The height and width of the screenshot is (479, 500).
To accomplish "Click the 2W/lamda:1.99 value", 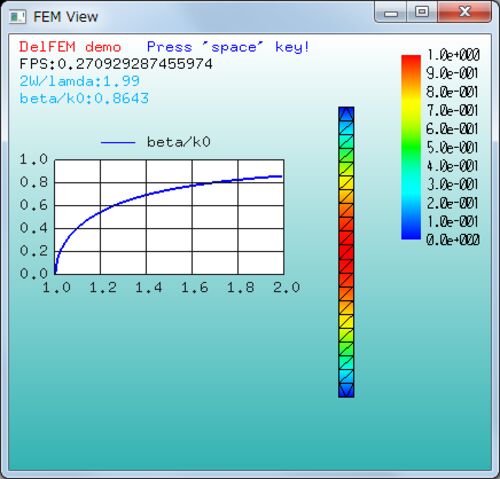I will pos(79,81).
